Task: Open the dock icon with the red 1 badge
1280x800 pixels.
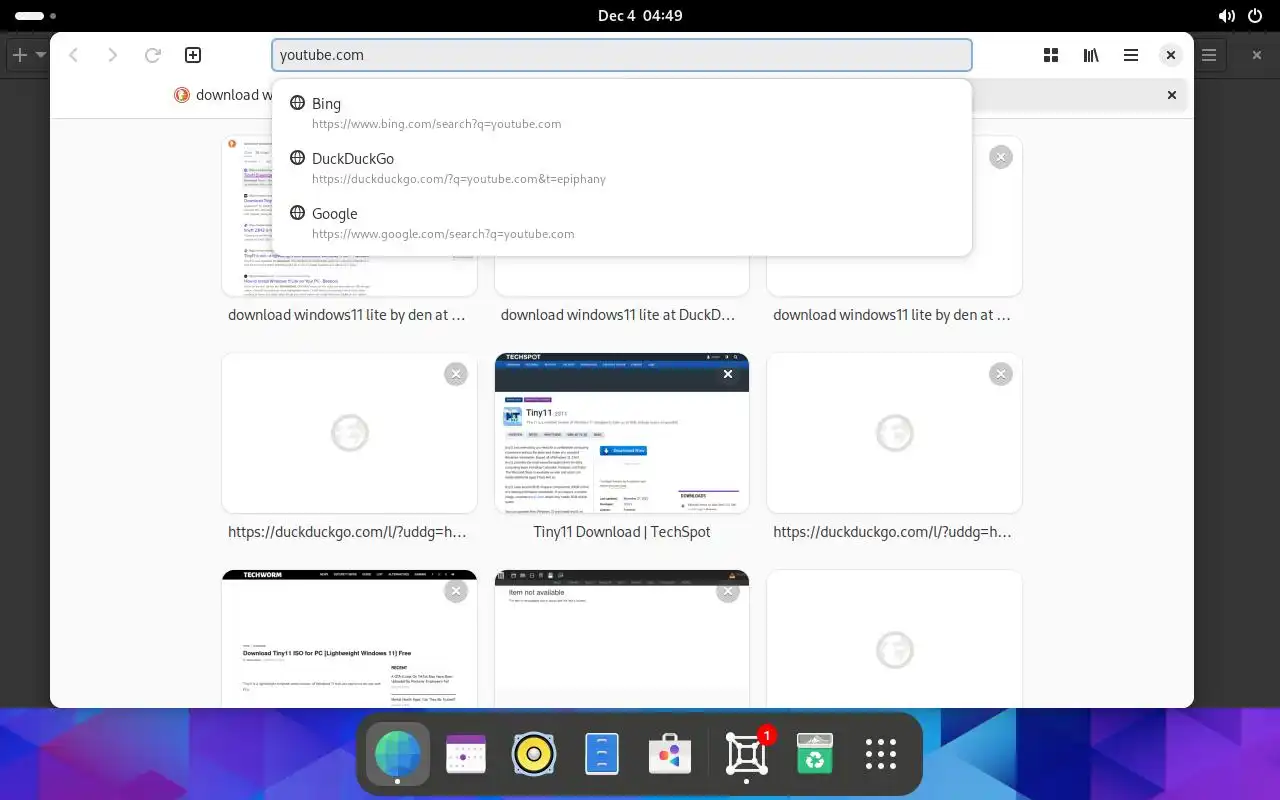Action: [x=747, y=754]
